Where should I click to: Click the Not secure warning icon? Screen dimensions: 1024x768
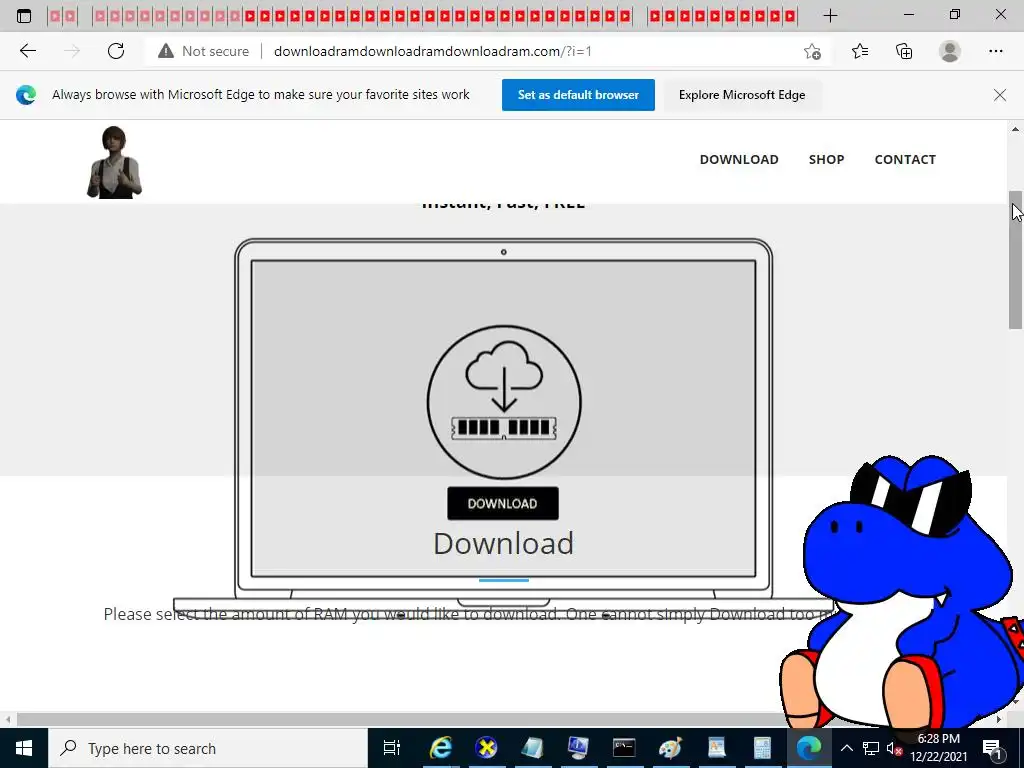coord(166,51)
